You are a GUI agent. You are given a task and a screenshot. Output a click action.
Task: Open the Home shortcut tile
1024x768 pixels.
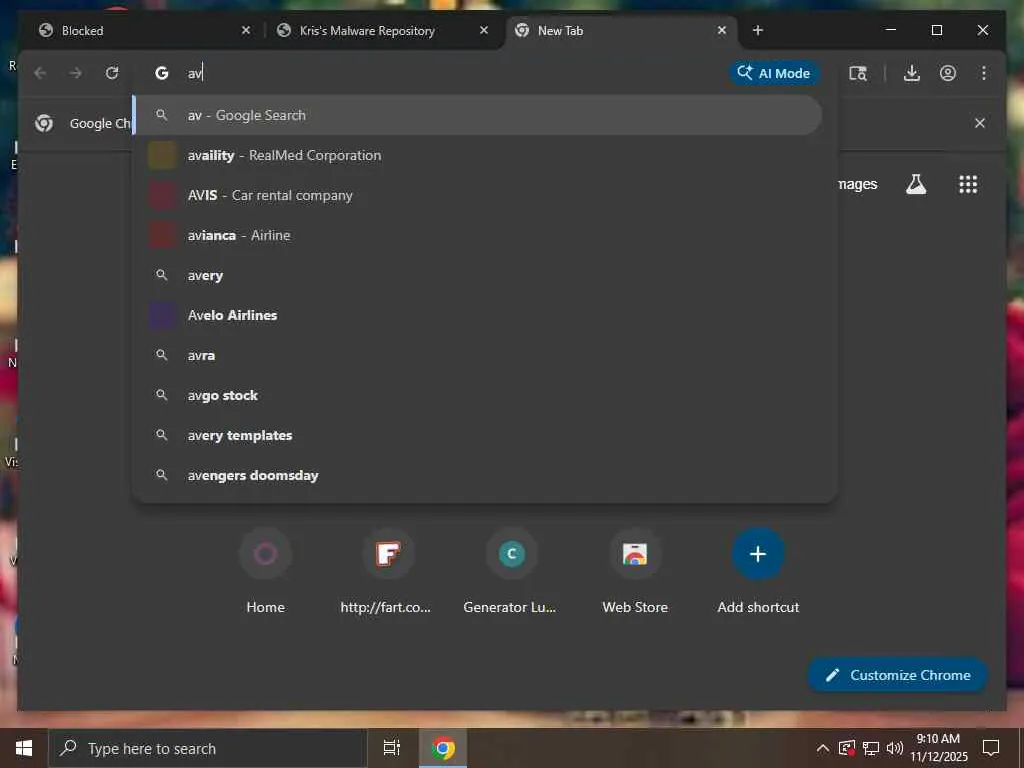[x=265, y=572]
